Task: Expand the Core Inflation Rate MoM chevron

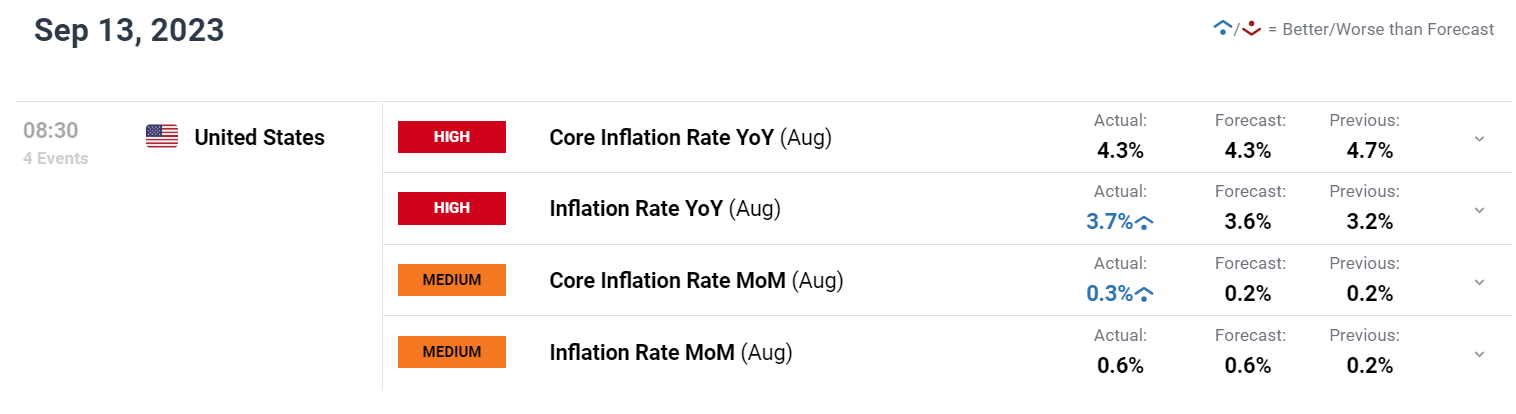Action: coord(1479,282)
